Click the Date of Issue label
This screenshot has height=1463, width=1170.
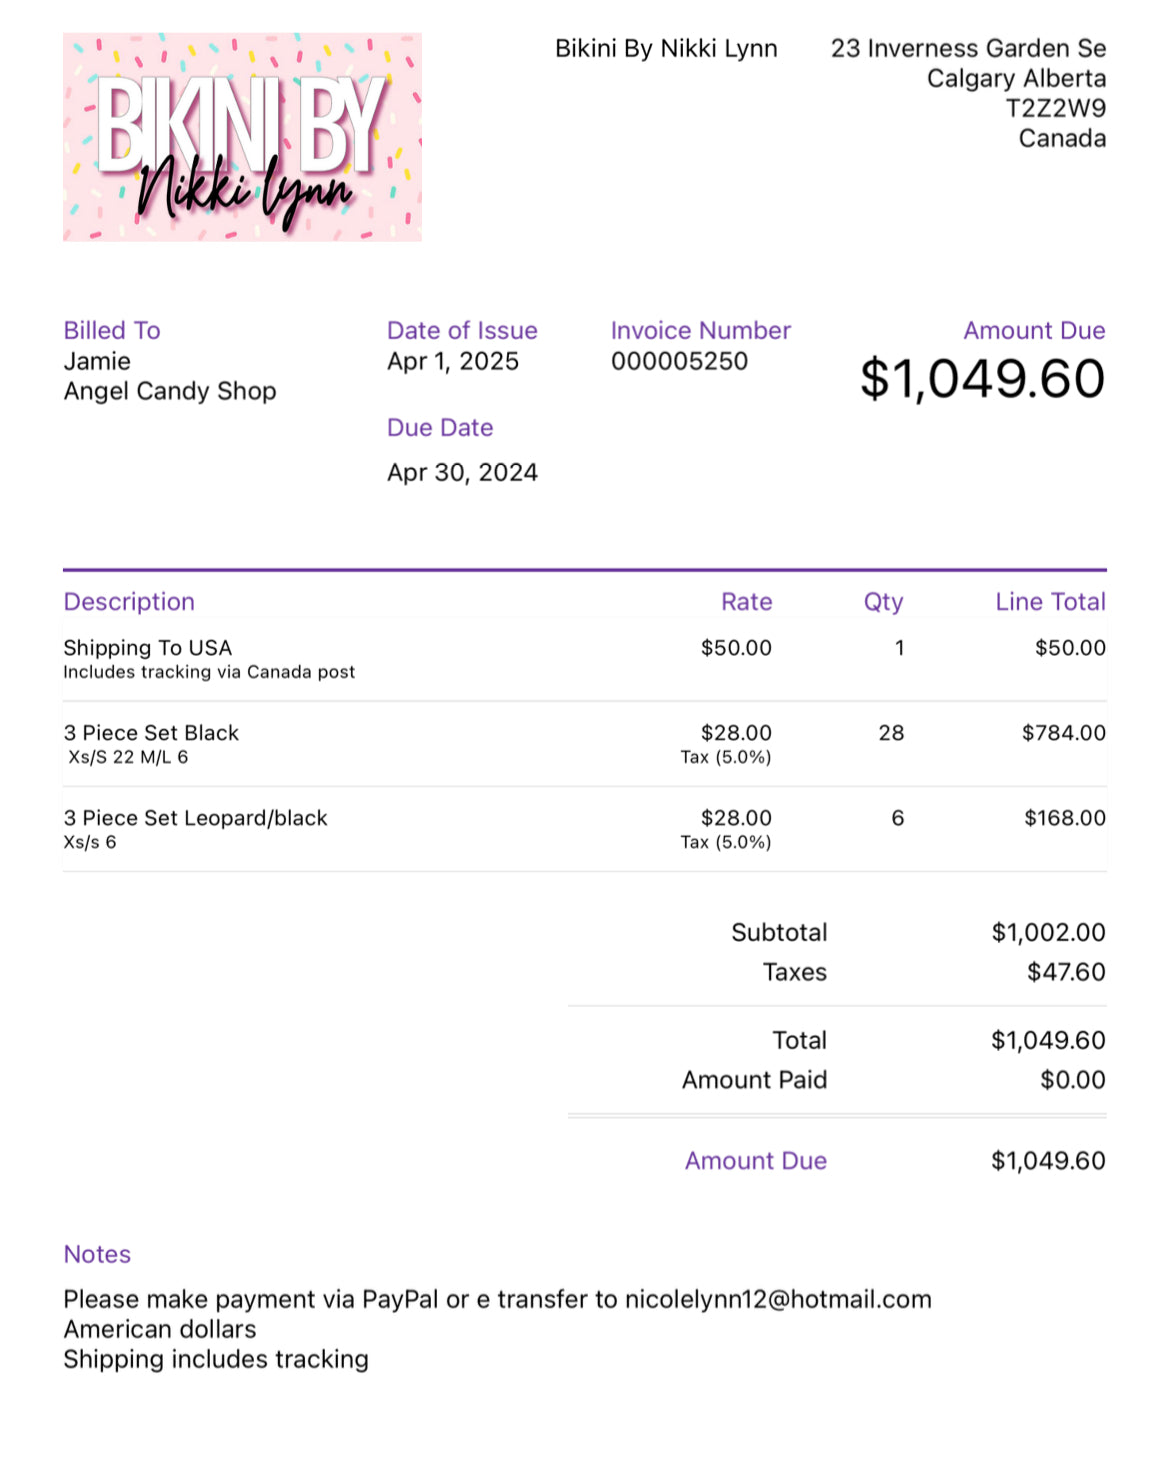pos(462,331)
